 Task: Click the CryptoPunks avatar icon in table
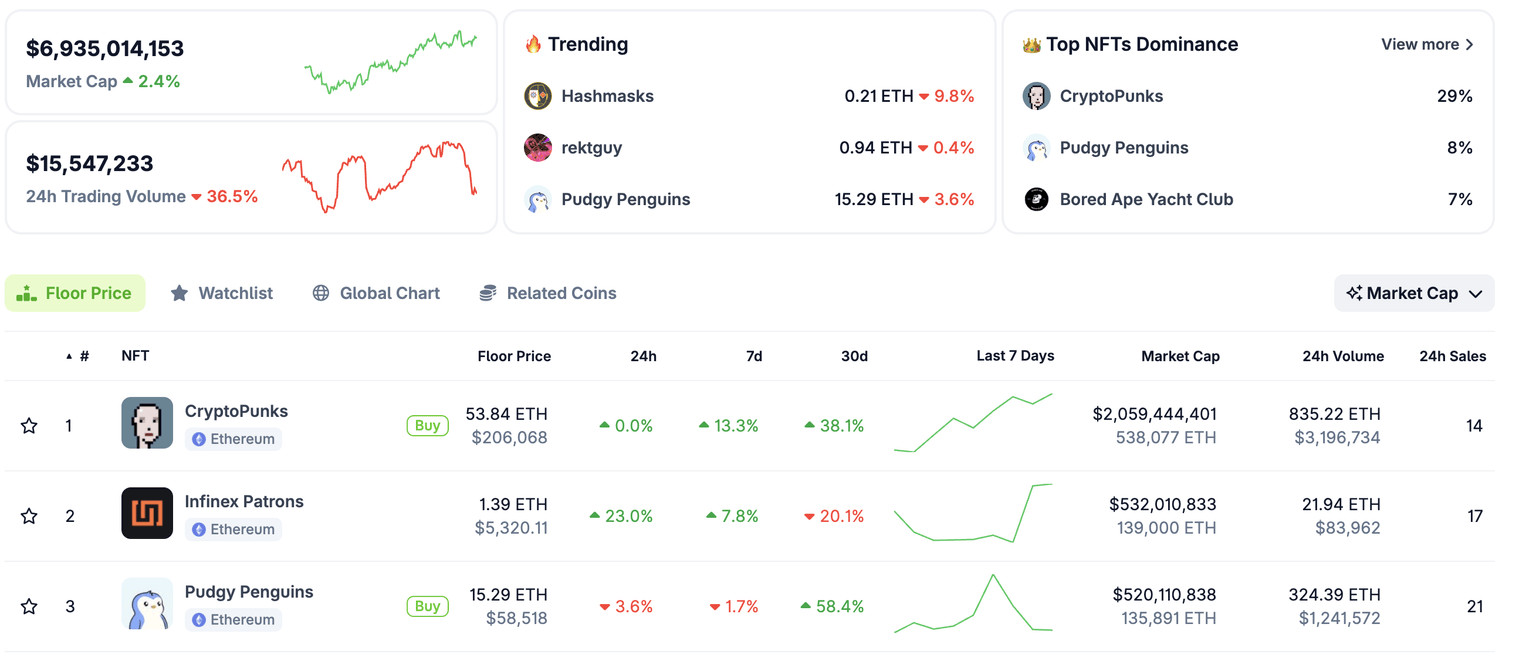click(147, 423)
